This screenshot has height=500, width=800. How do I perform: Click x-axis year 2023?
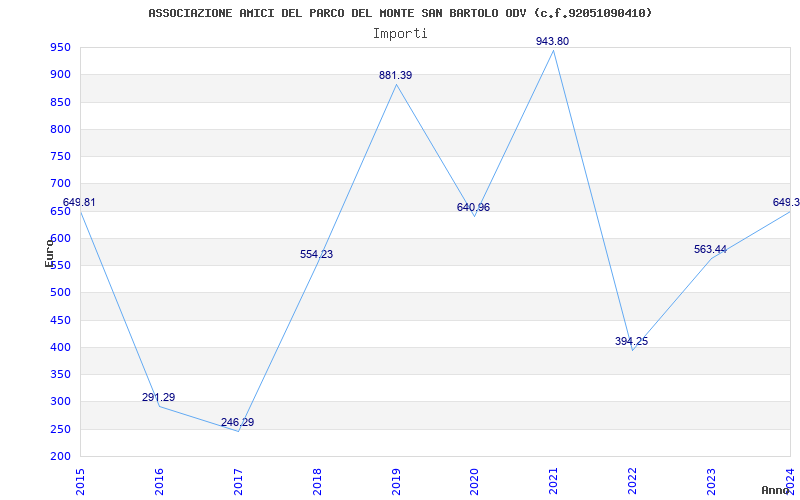pos(712,482)
